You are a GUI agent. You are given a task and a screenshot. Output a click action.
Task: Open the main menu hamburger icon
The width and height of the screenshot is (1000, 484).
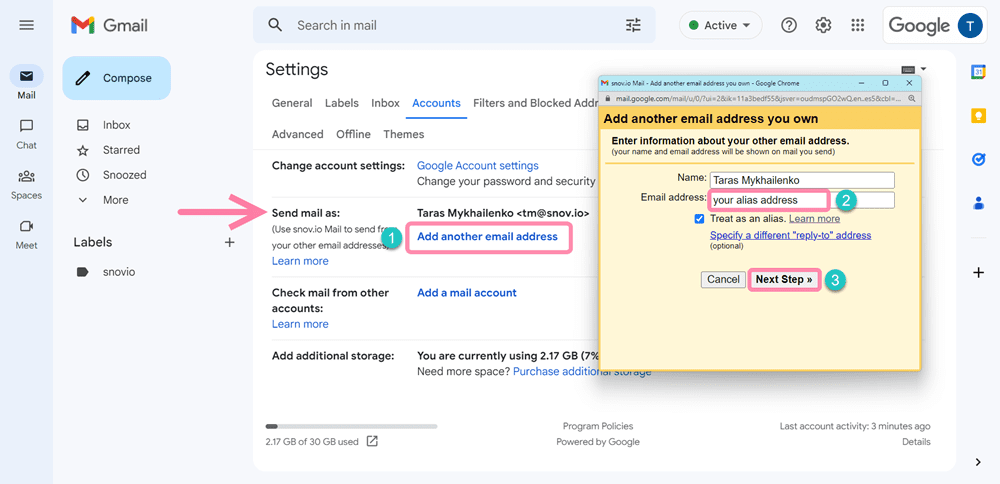26,25
